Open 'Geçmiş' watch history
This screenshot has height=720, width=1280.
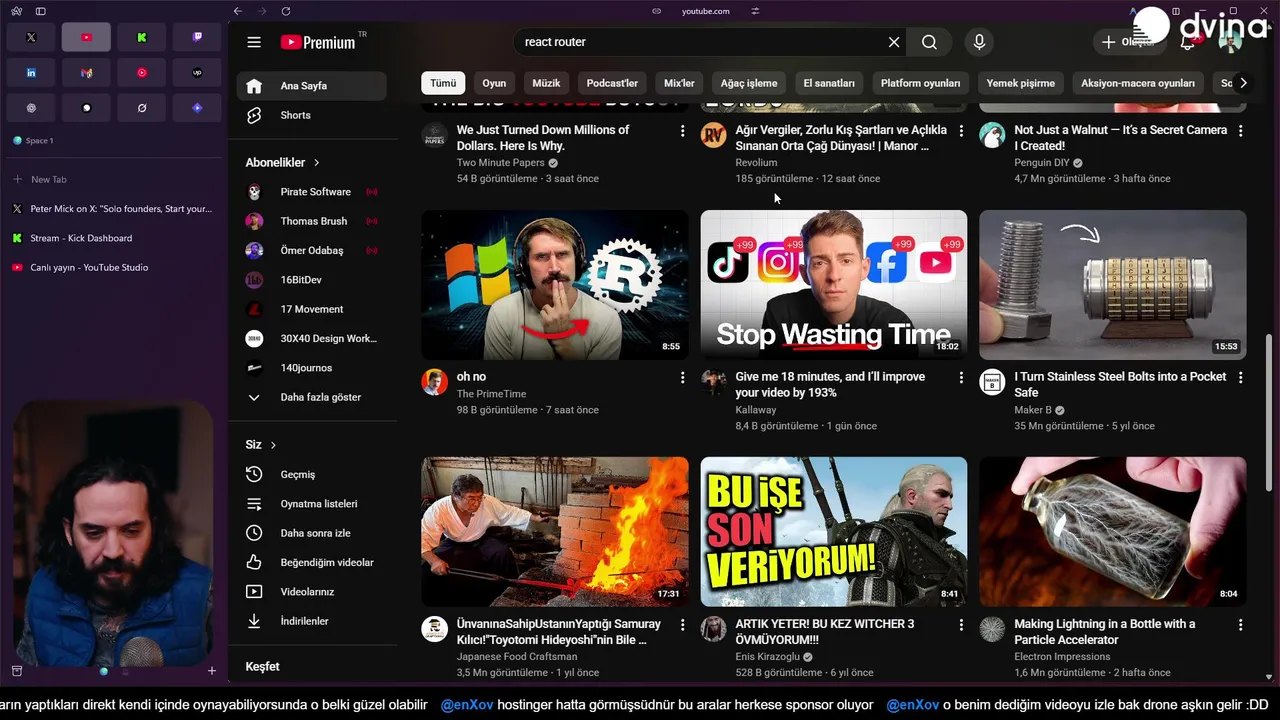click(x=312, y=474)
